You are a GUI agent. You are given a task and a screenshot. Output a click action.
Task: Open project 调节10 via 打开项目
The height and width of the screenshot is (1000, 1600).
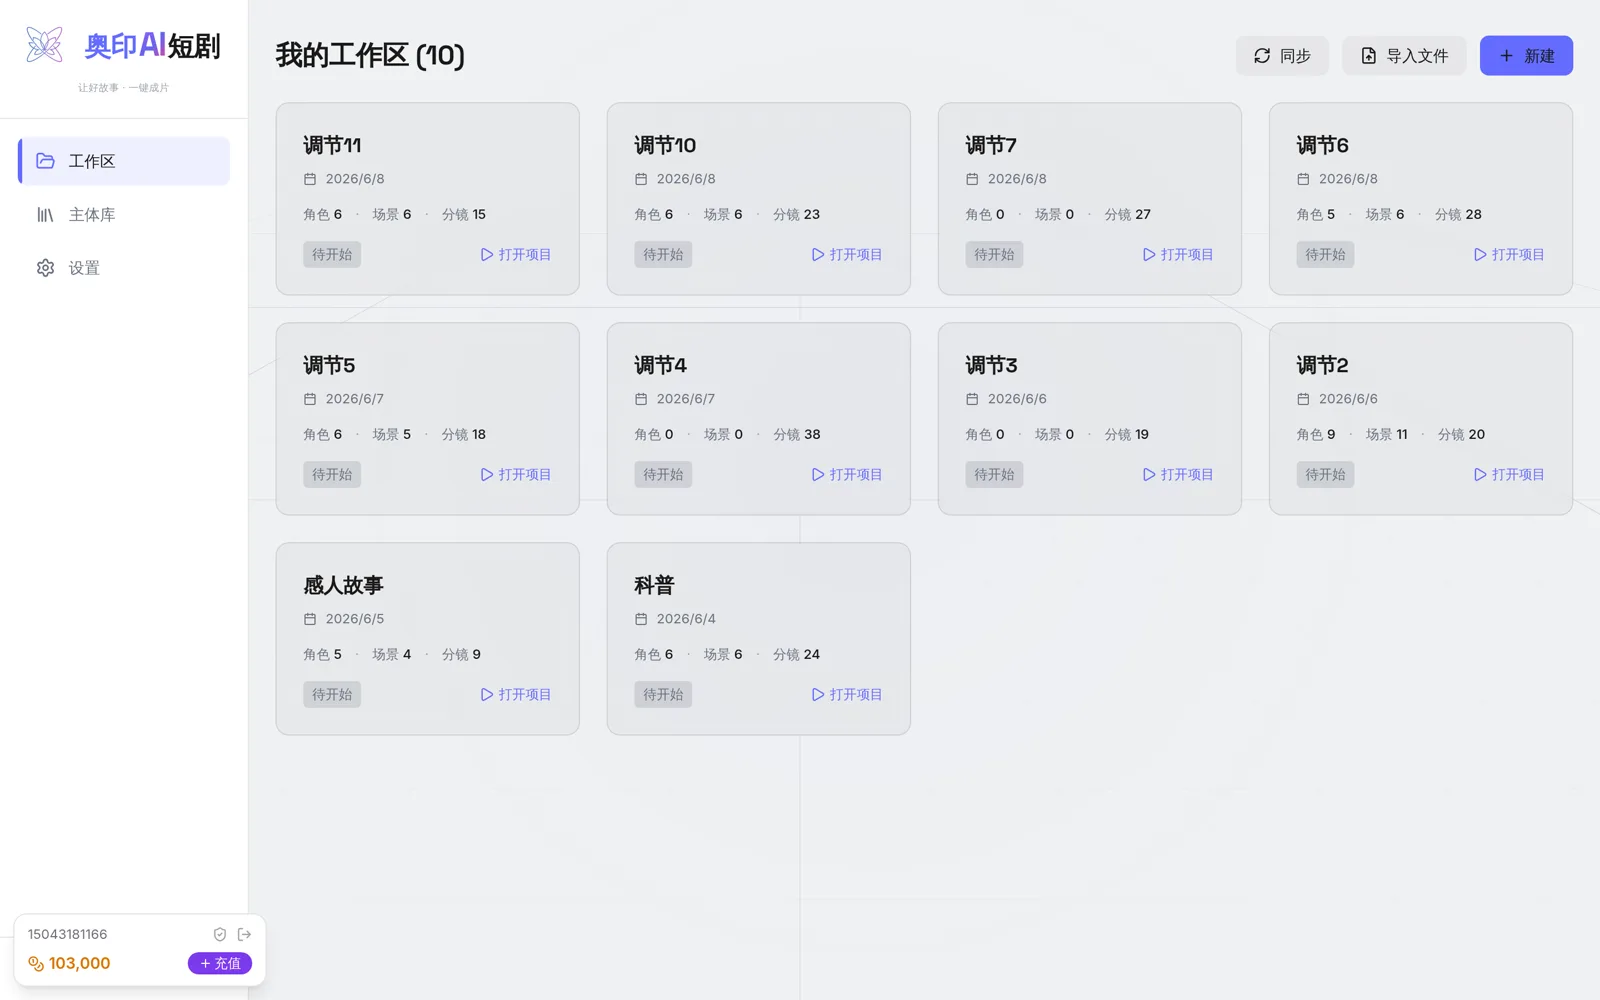coord(847,254)
